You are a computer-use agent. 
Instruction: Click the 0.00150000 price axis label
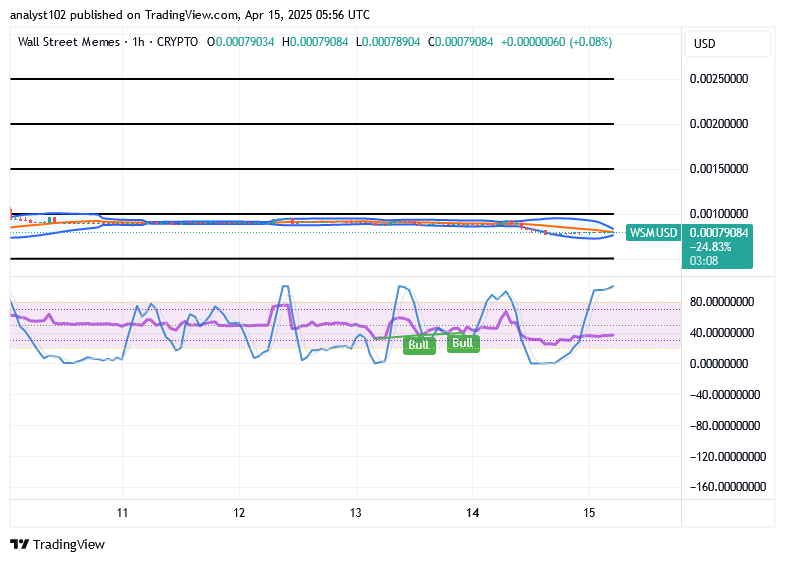pyautogui.click(x=719, y=169)
